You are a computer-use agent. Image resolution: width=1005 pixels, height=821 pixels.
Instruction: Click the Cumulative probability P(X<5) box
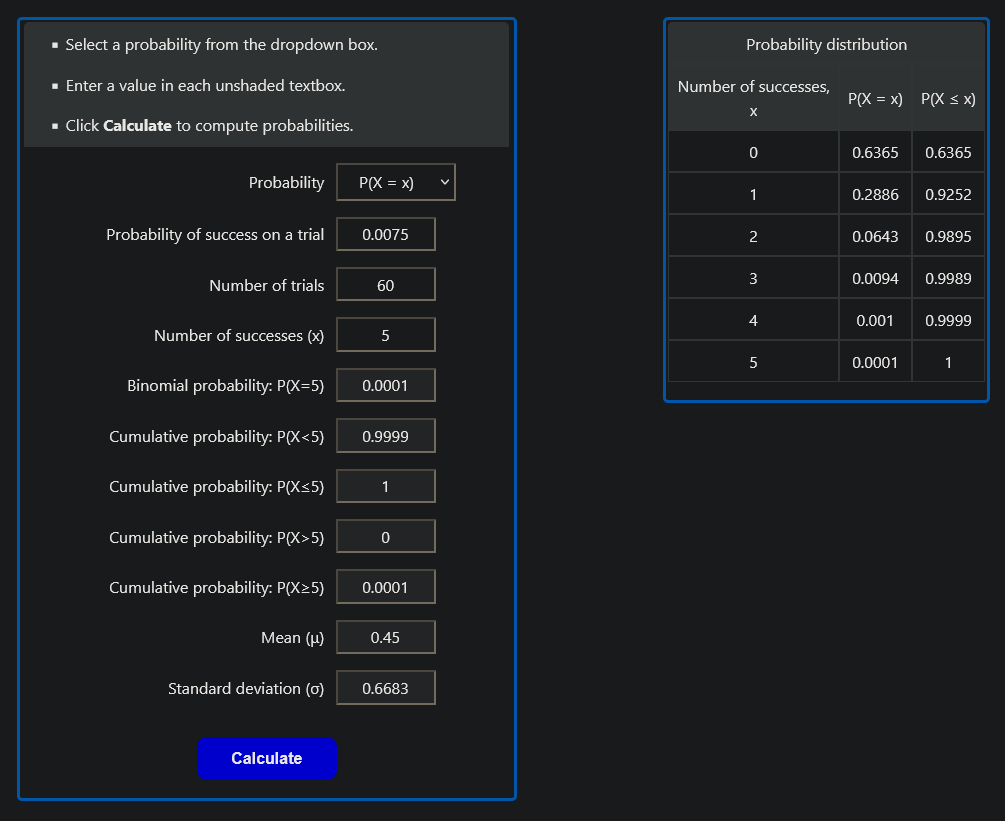tap(385, 436)
